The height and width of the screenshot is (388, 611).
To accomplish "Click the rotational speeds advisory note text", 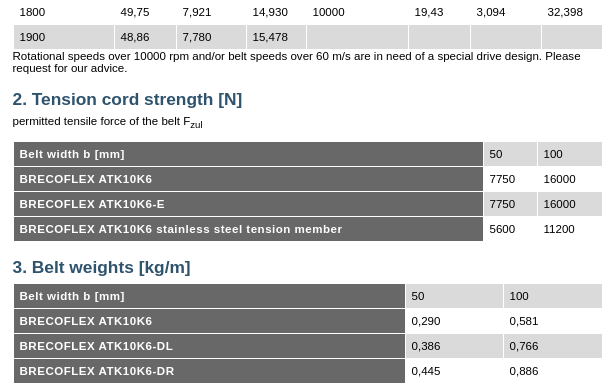I will click(296, 62).
